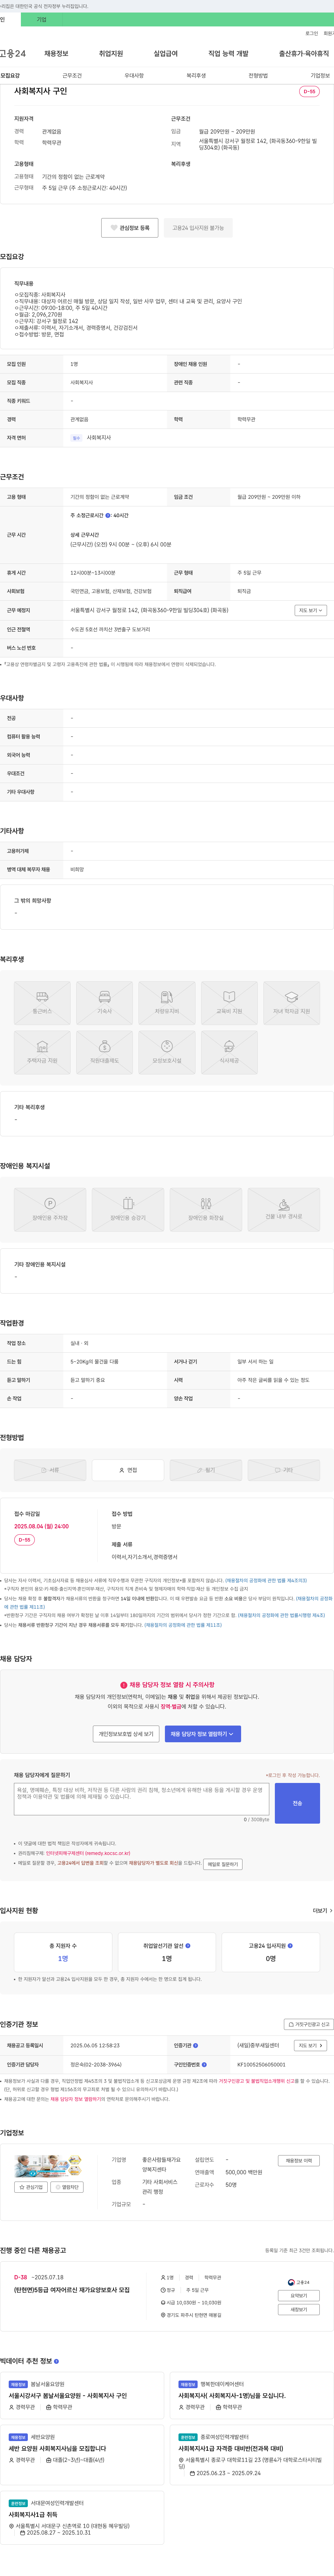This screenshot has height=2576, width=334.
Task: Jump to the 근무조건 section tab
Action: pyautogui.click(x=72, y=75)
